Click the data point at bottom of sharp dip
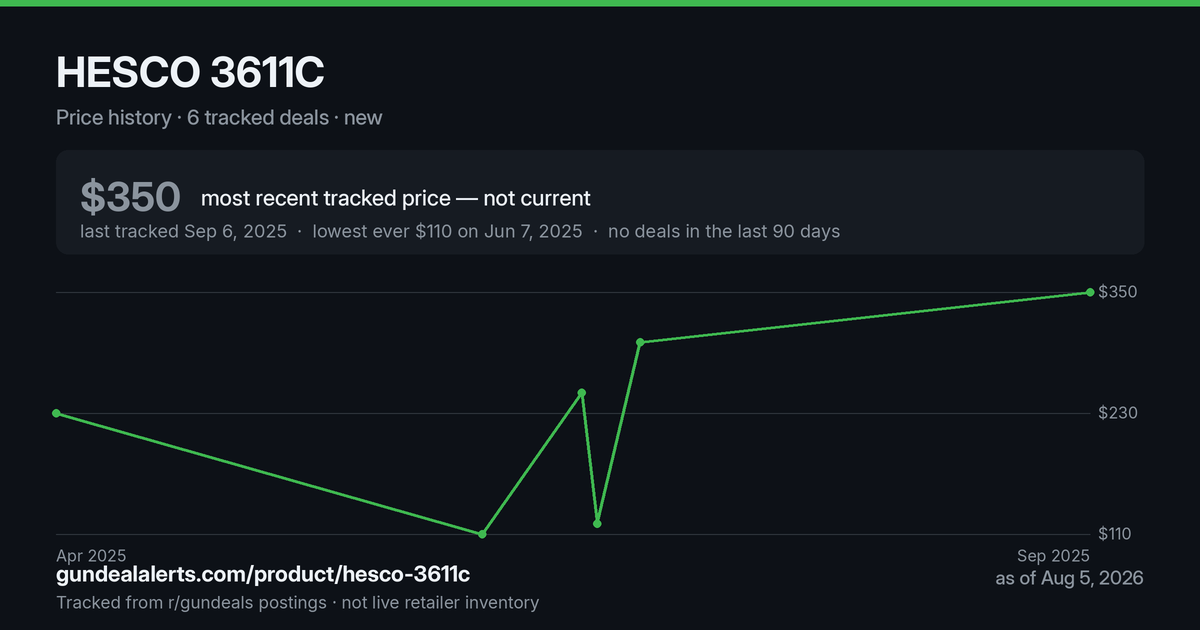Viewport: 1200px width, 630px height. point(597,523)
